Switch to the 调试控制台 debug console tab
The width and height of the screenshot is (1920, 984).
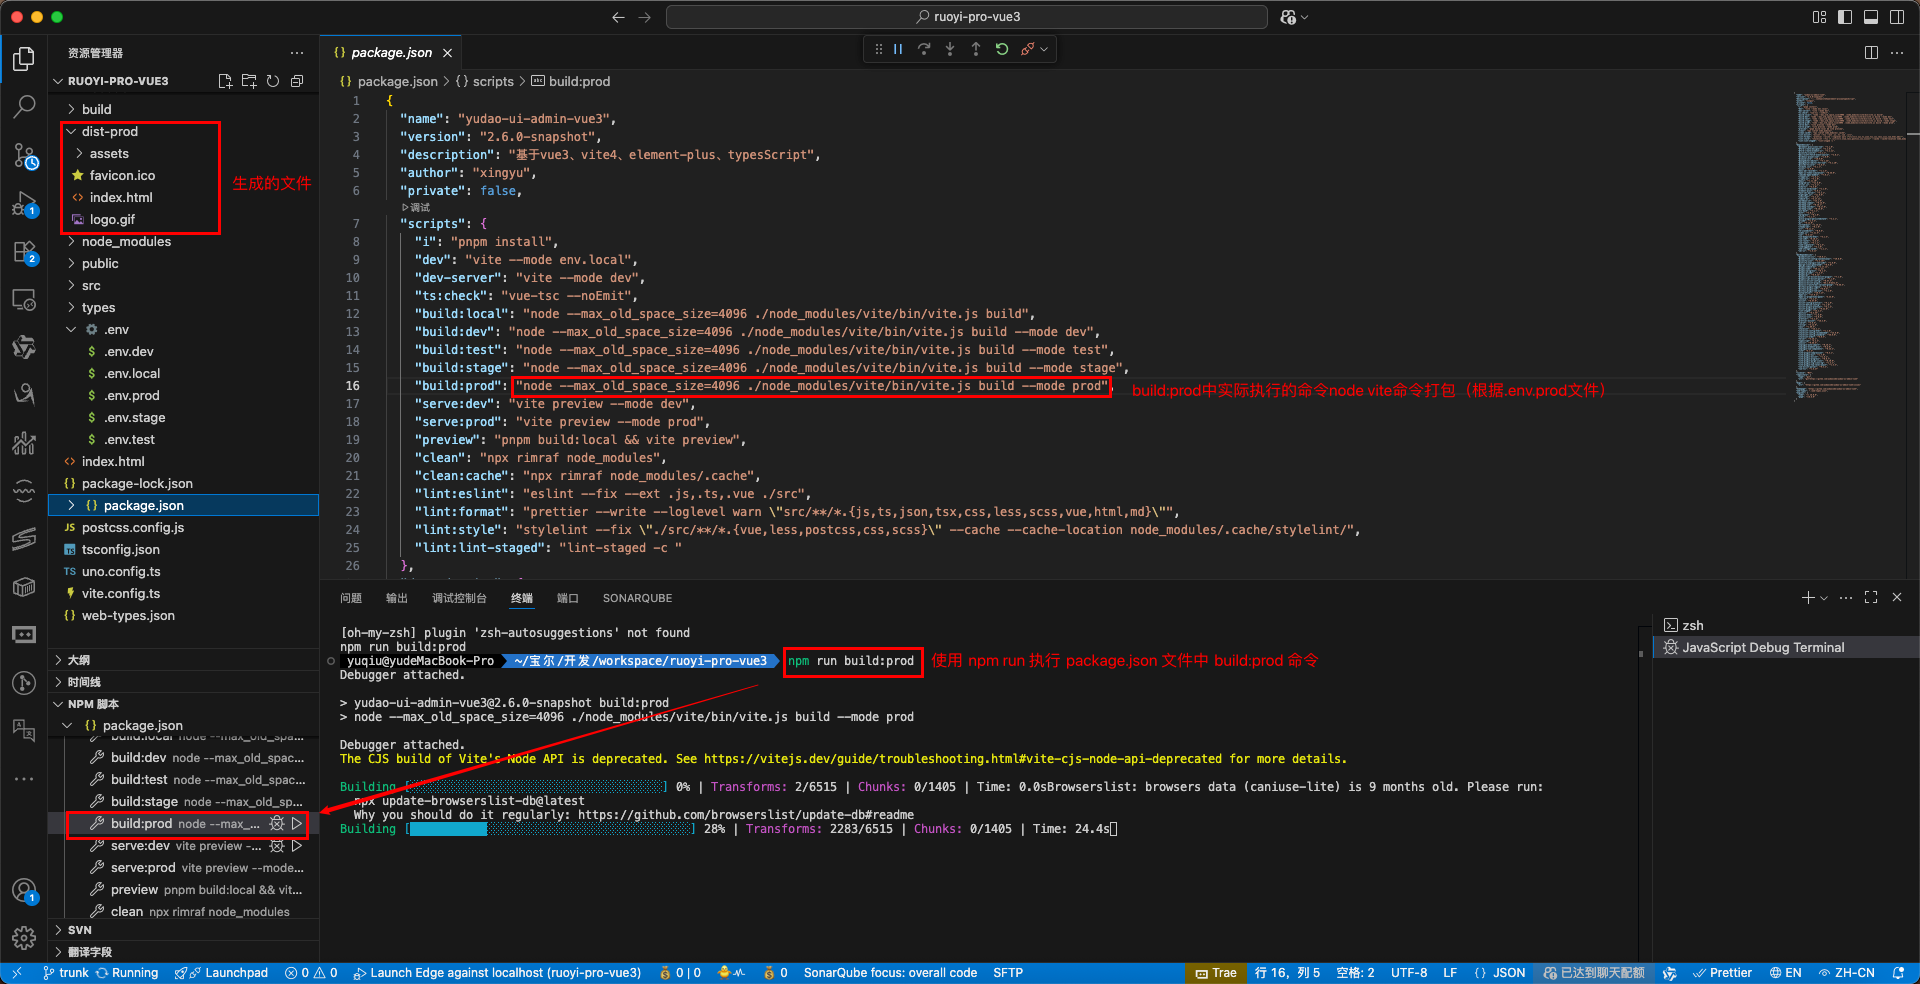pyautogui.click(x=459, y=598)
